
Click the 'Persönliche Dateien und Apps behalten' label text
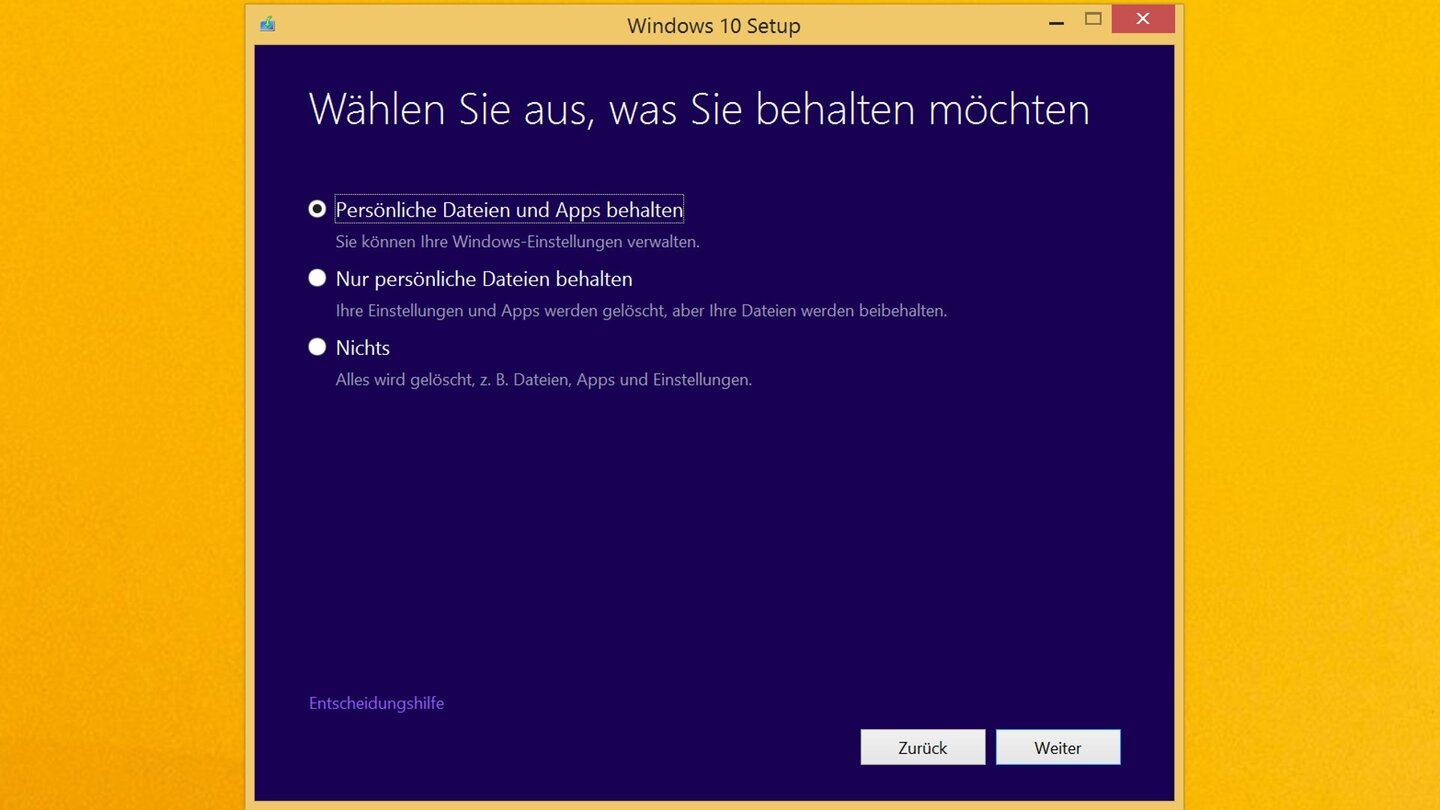pyautogui.click(x=509, y=210)
